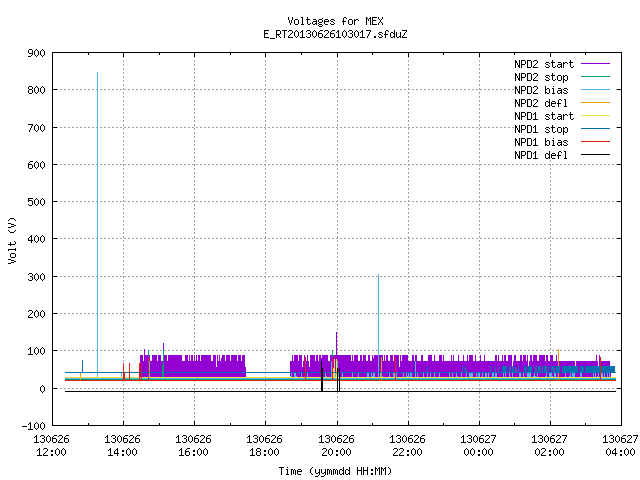Click the NPD2 stop green legend line

tap(595, 77)
